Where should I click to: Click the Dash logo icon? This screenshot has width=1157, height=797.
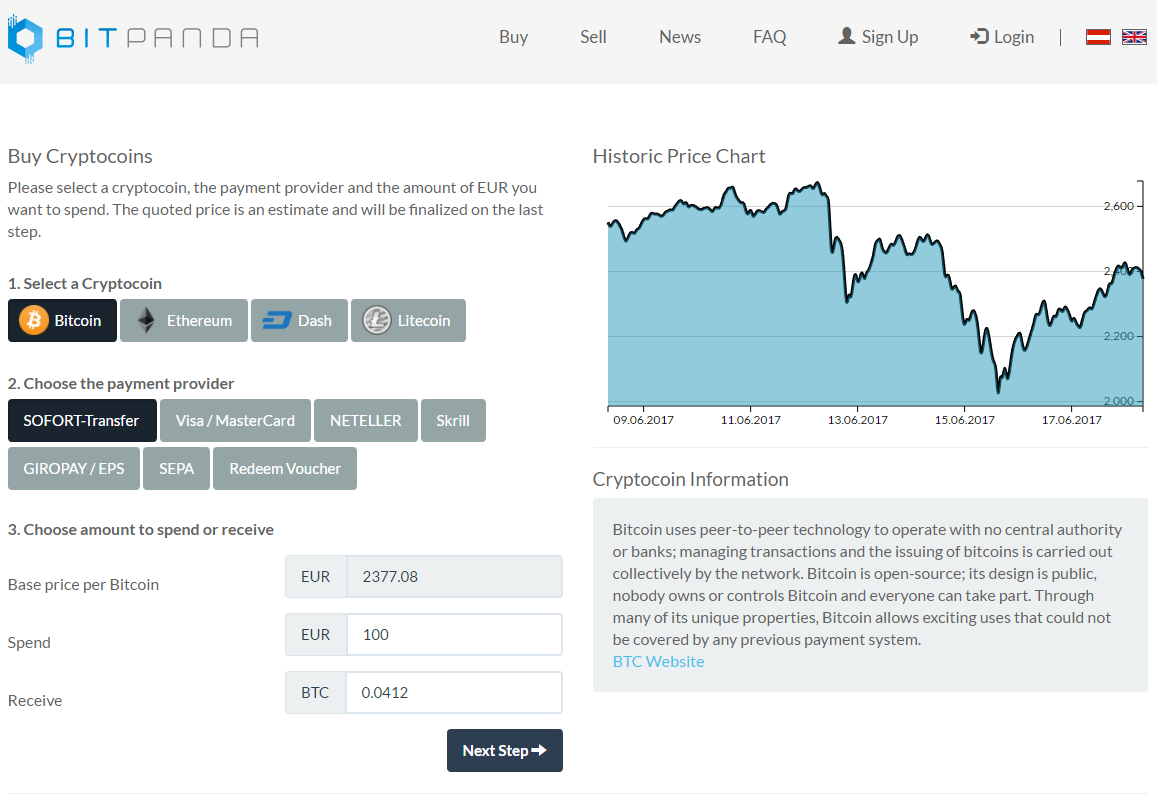[277, 320]
